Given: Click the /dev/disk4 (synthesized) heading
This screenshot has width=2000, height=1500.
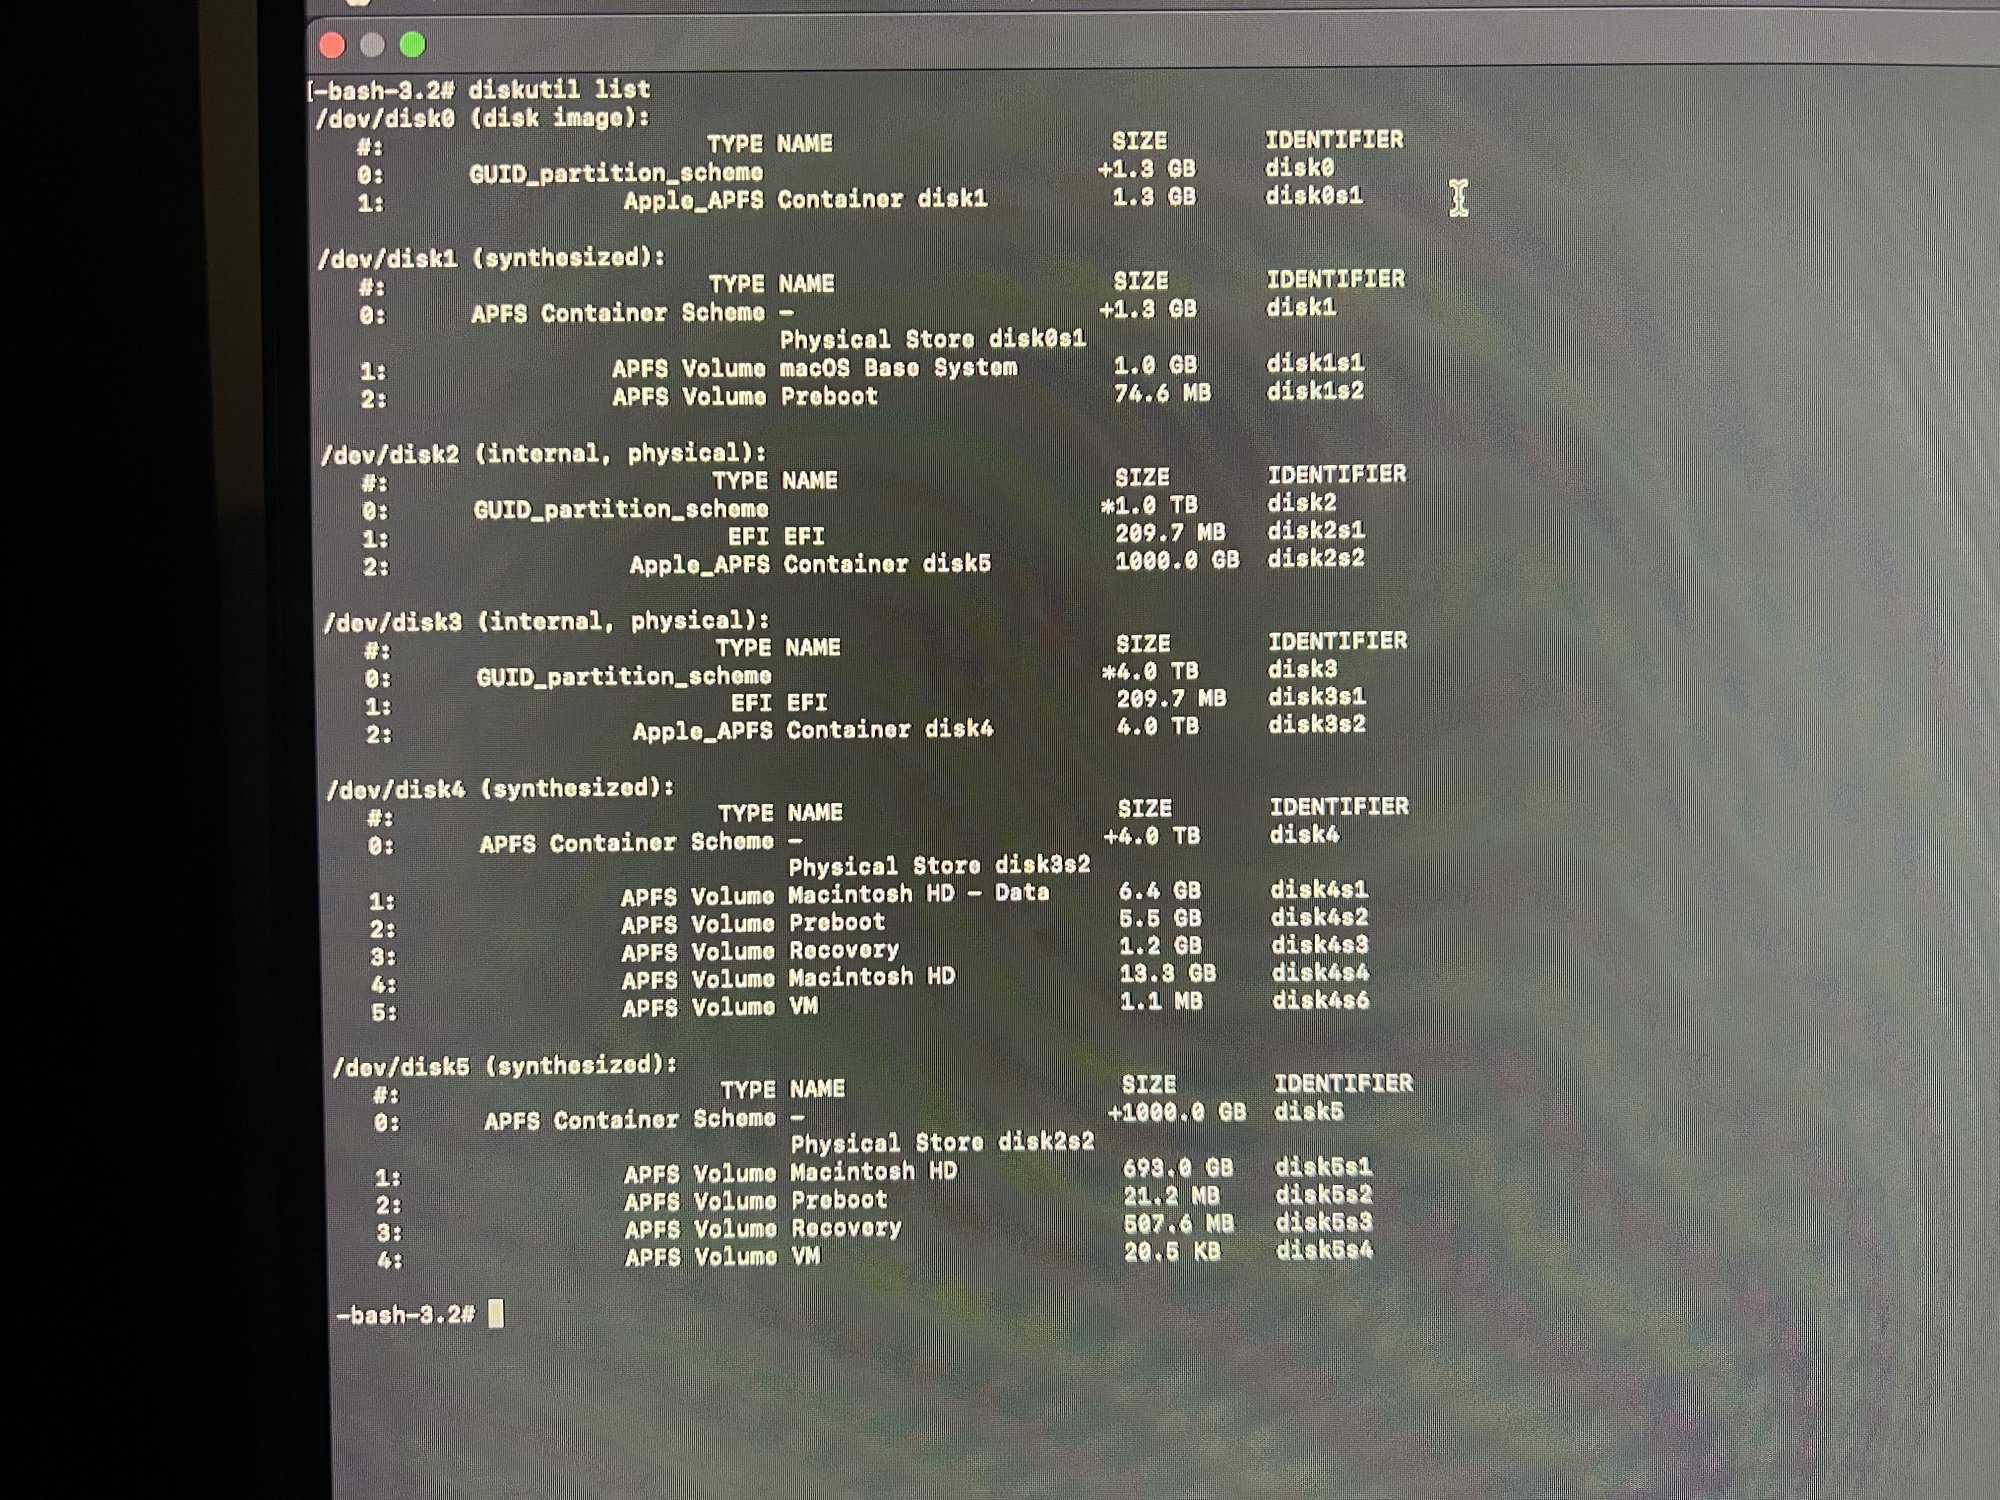Looking at the screenshot, I should tap(500, 789).
